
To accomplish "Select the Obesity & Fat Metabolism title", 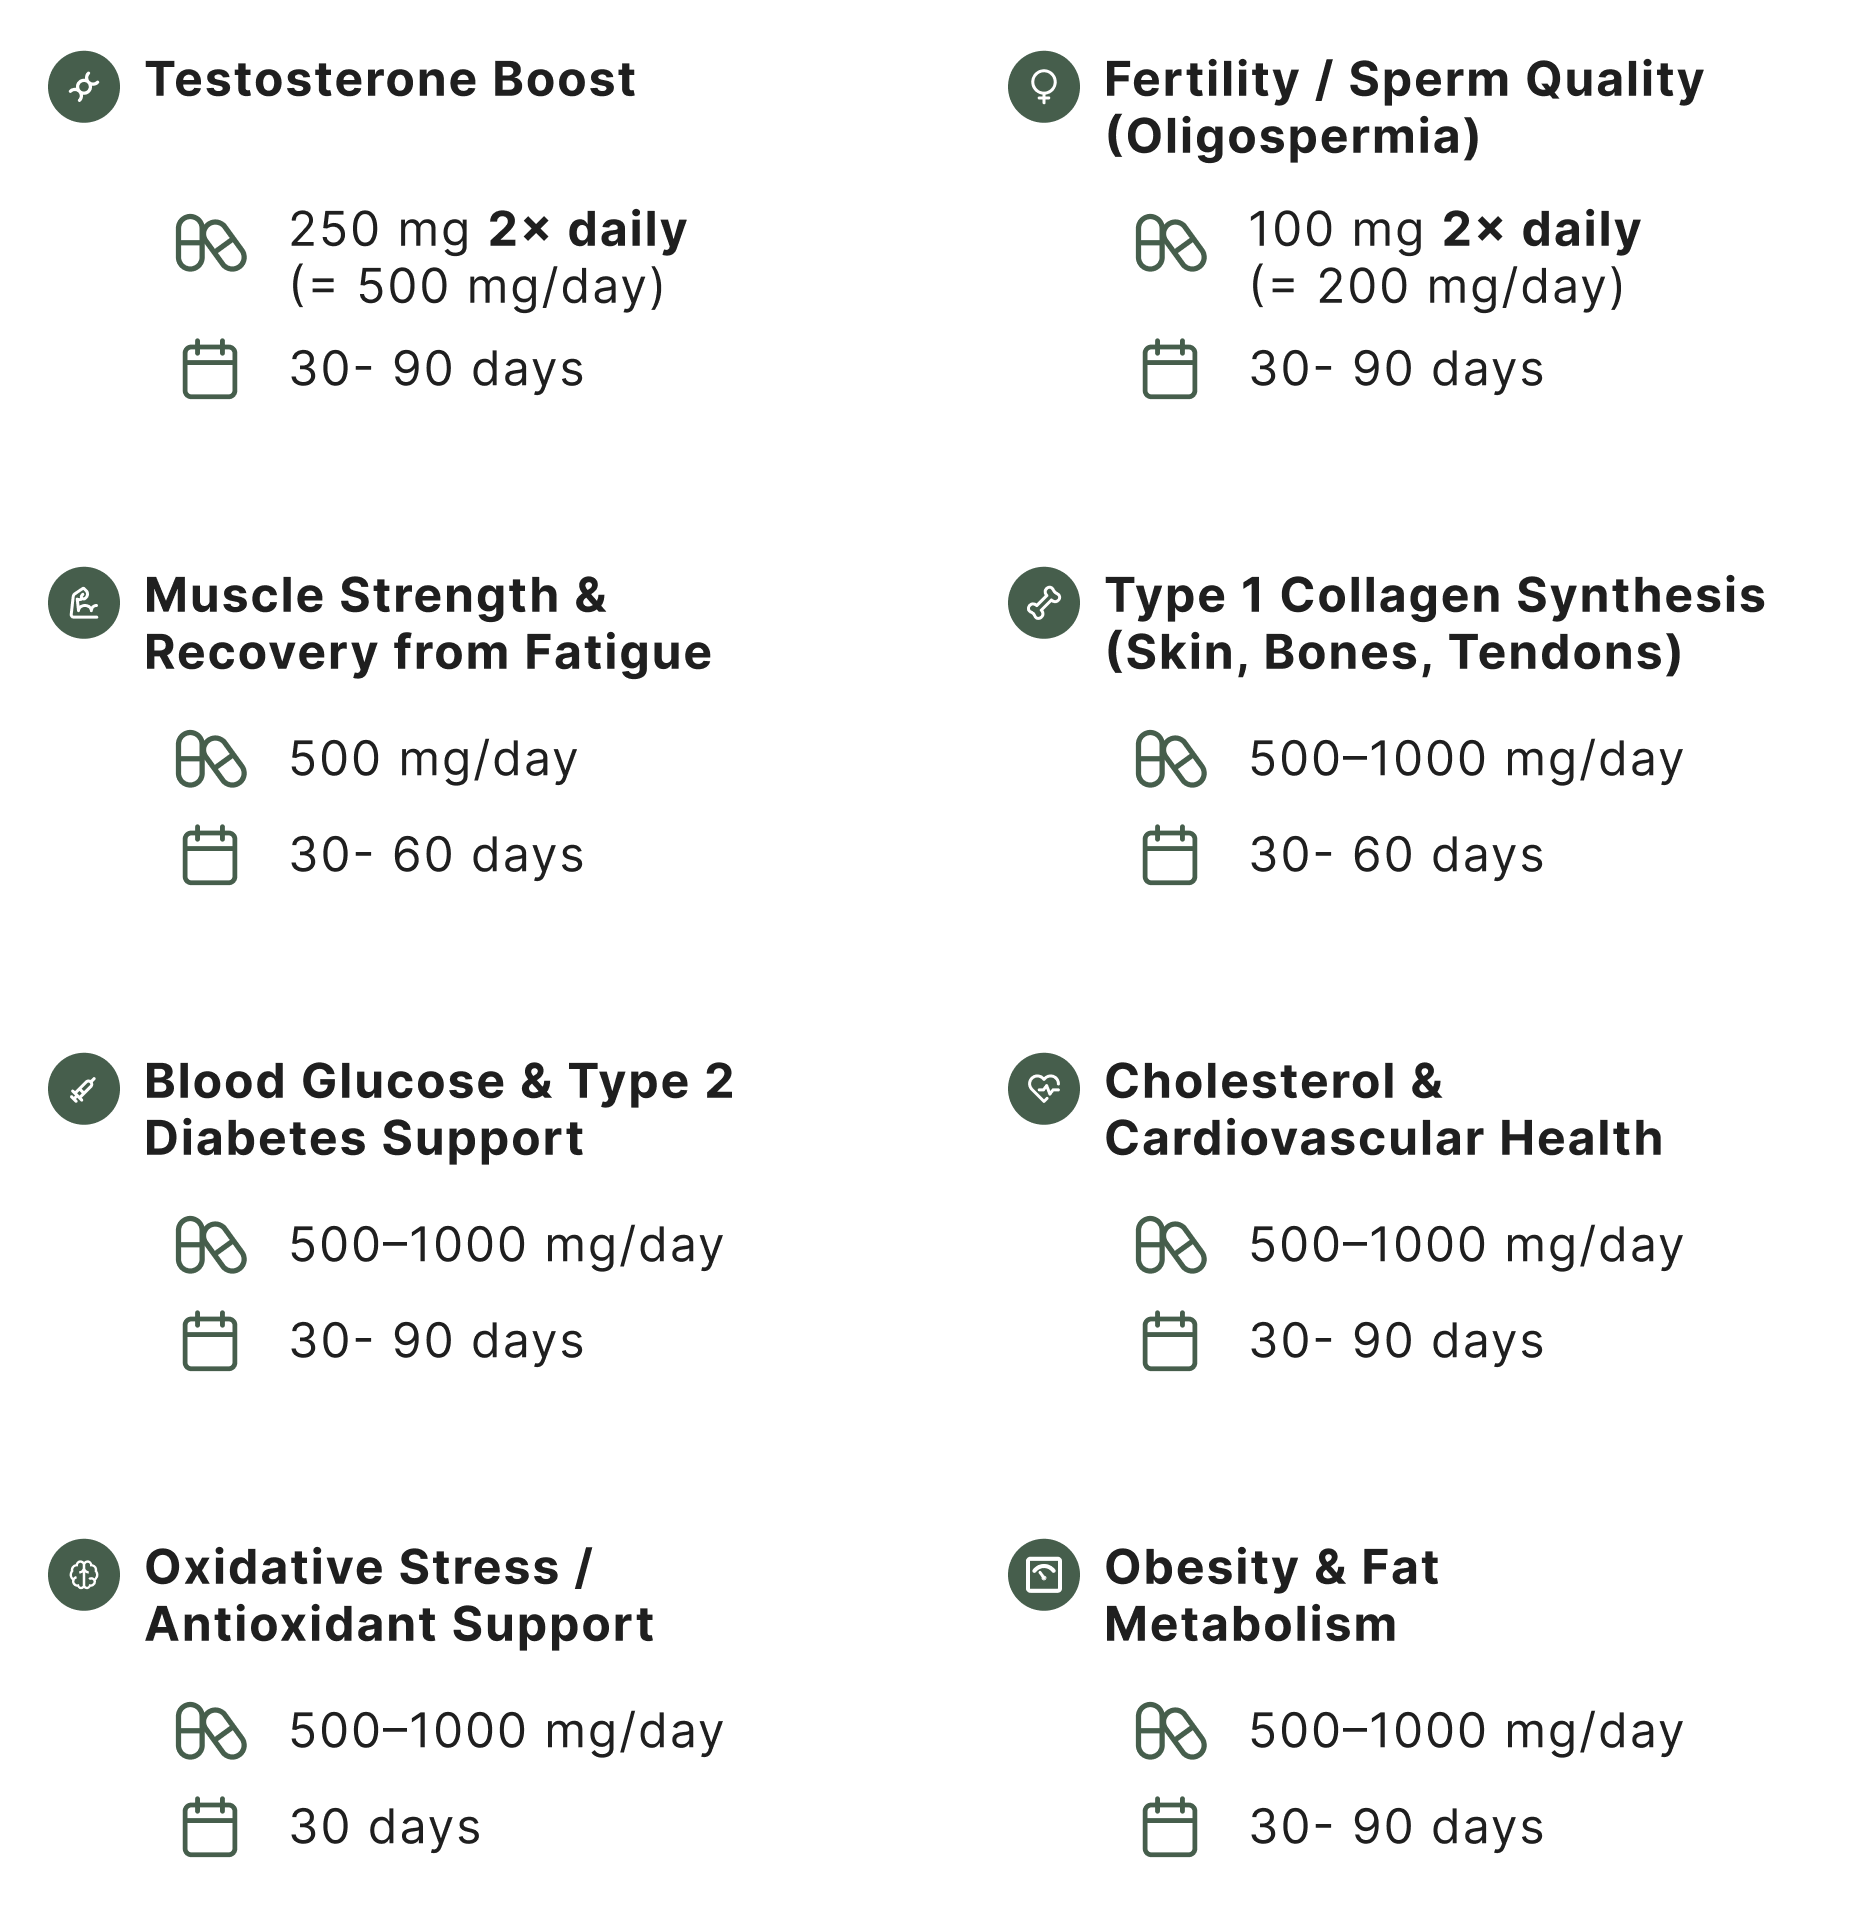I will pyautogui.click(x=1271, y=1595).
